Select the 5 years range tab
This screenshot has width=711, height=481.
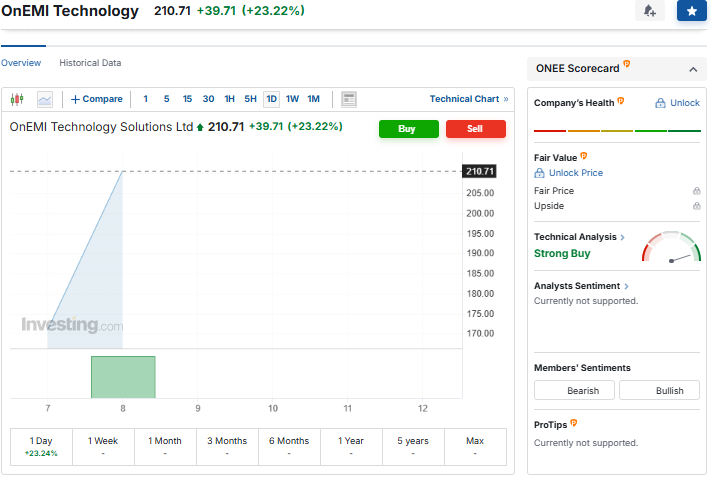pos(413,447)
